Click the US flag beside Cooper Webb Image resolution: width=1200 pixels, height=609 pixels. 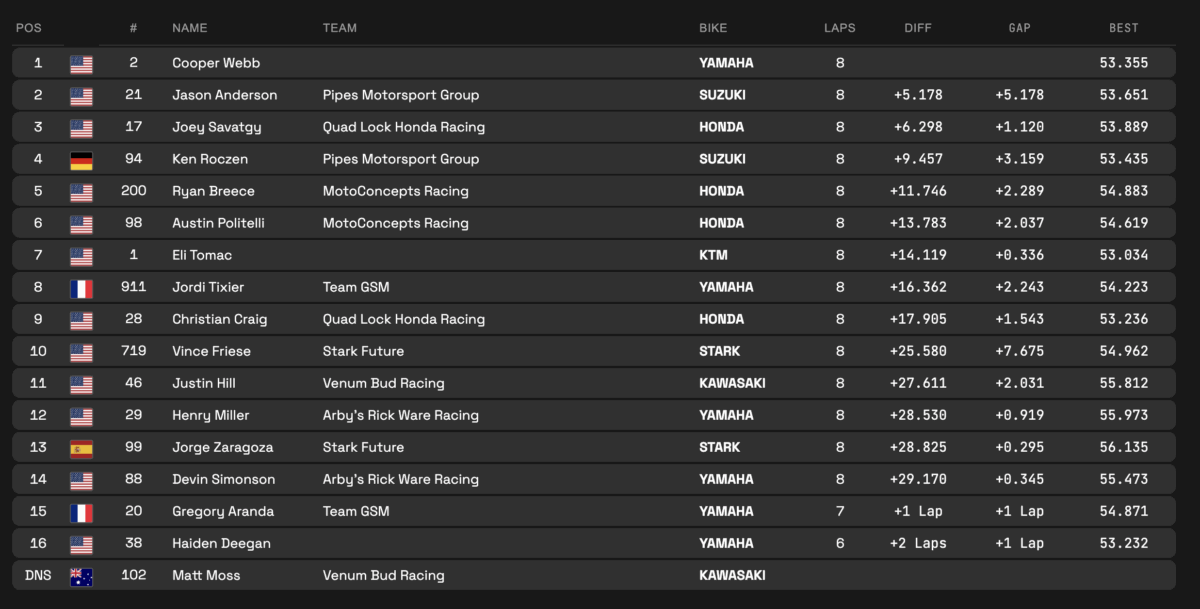pyautogui.click(x=81, y=63)
